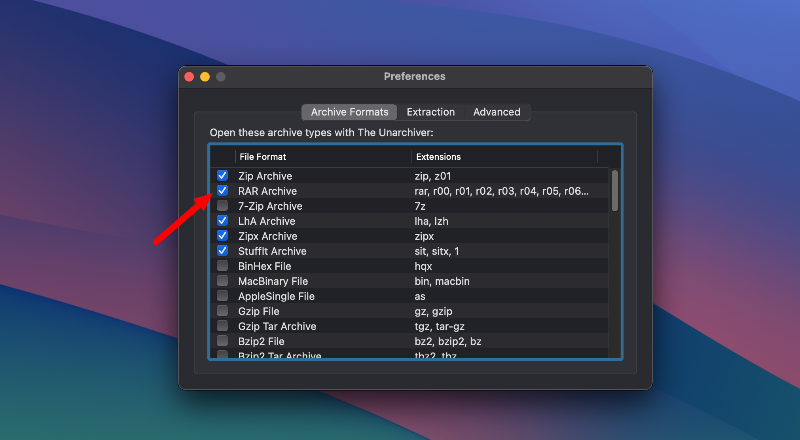Select the StuffIt Archive row label
The width and height of the screenshot is (800, 440).
pos(272,251)
